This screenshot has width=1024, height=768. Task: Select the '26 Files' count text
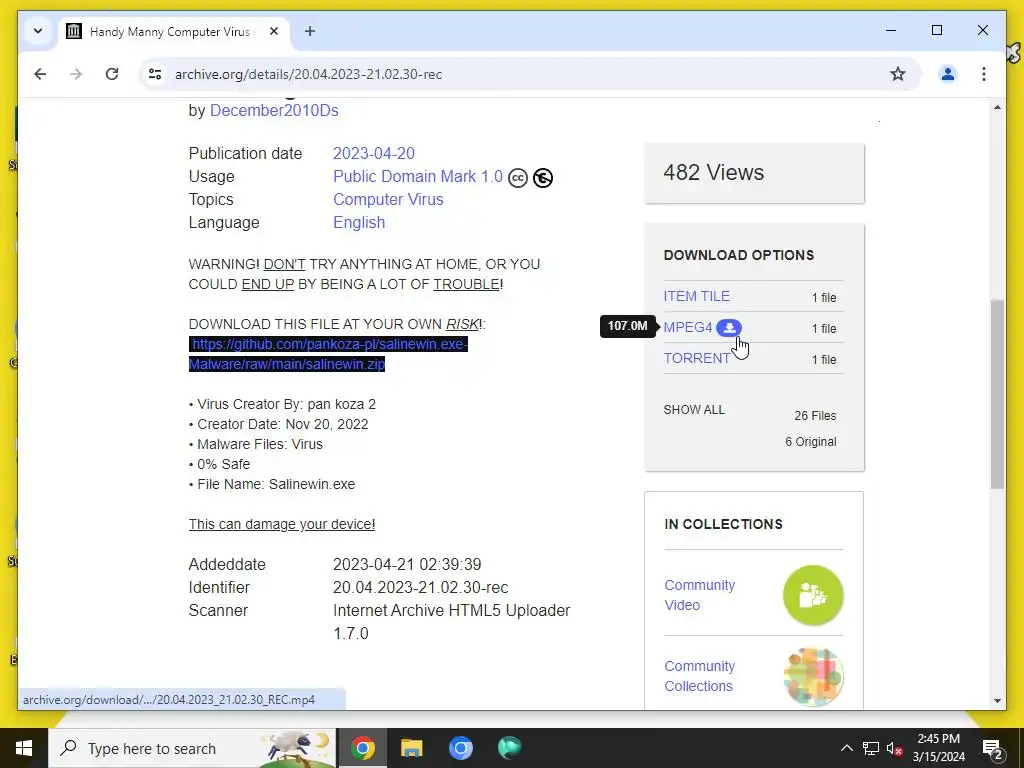pos(815,415)
